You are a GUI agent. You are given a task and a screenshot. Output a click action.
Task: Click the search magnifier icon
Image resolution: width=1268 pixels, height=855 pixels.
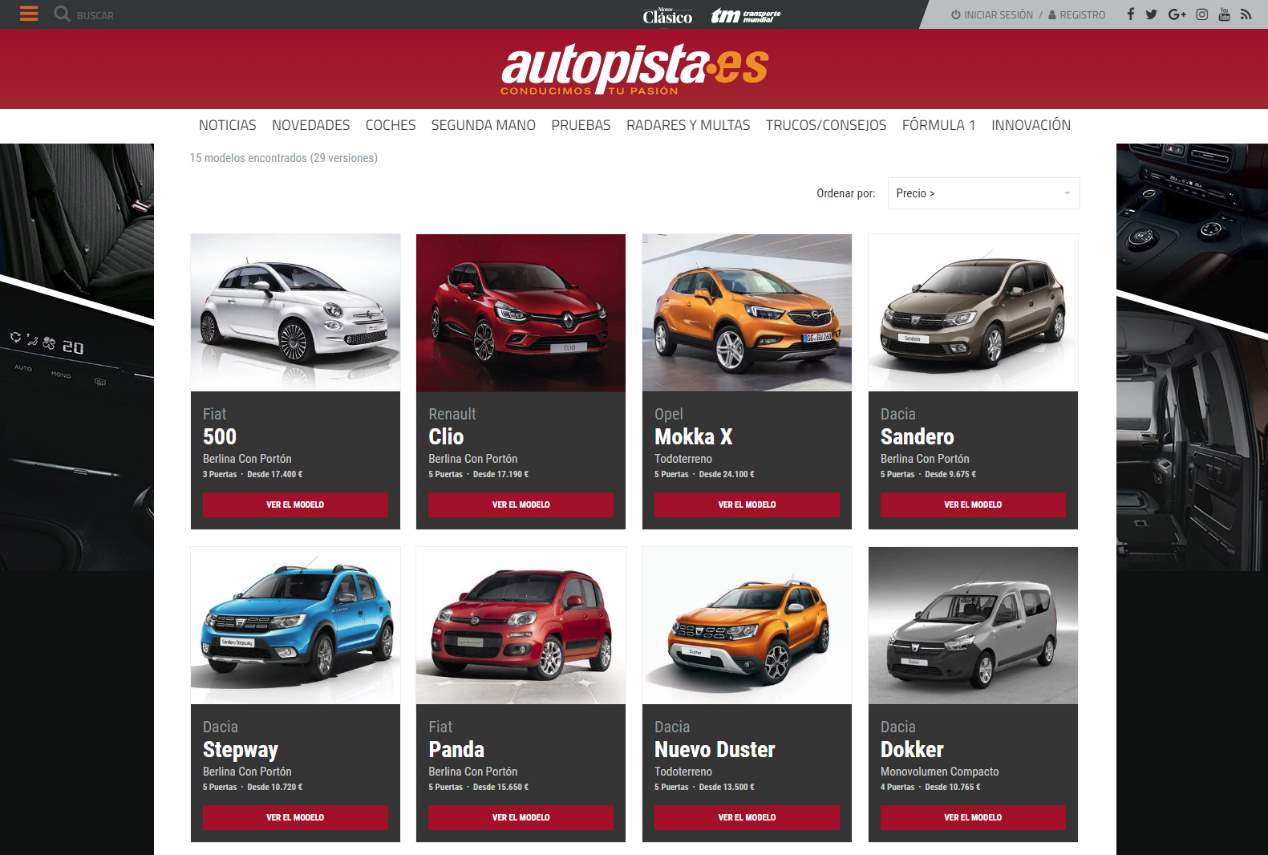point(62,14)
